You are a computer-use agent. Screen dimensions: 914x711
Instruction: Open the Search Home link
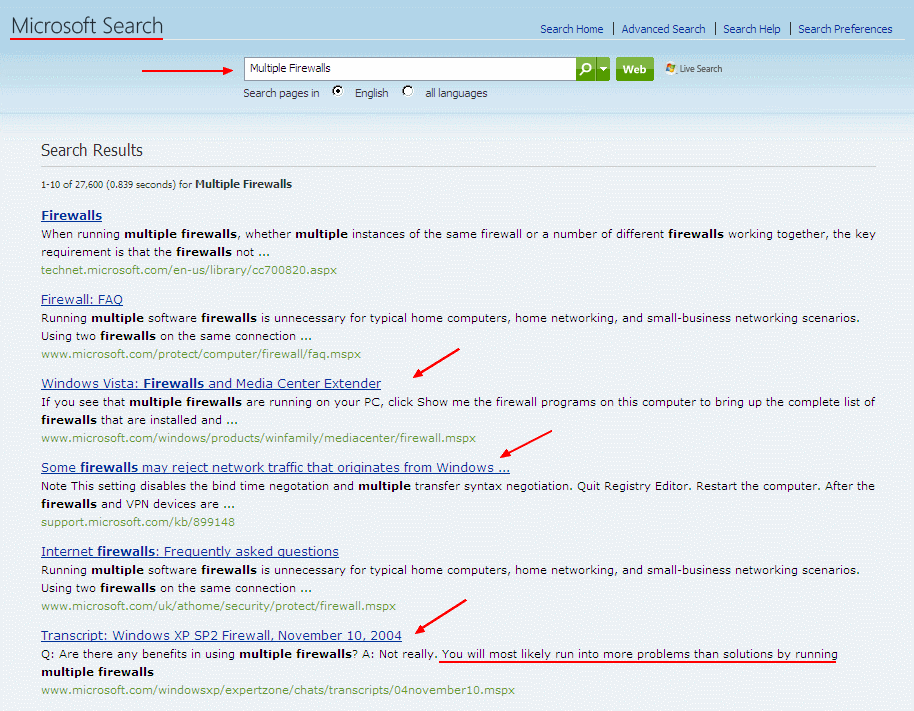[571, 29]
